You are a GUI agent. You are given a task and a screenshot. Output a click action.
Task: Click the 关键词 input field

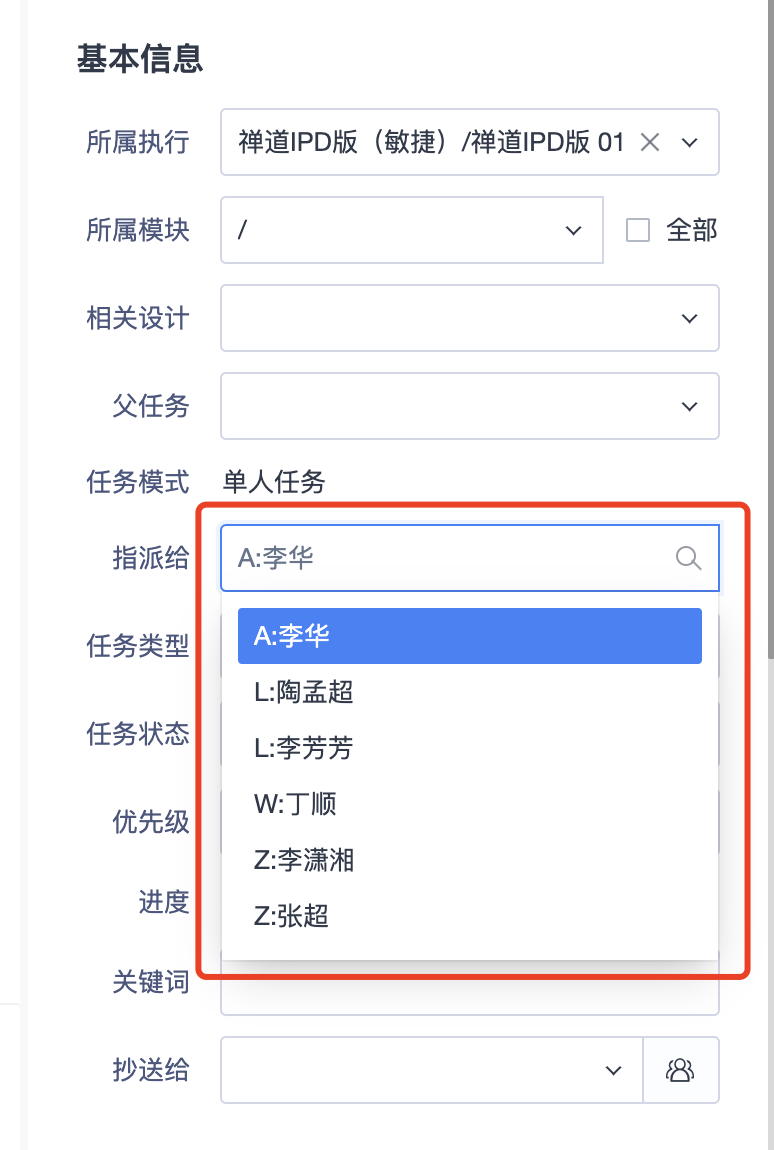point(470,990)
